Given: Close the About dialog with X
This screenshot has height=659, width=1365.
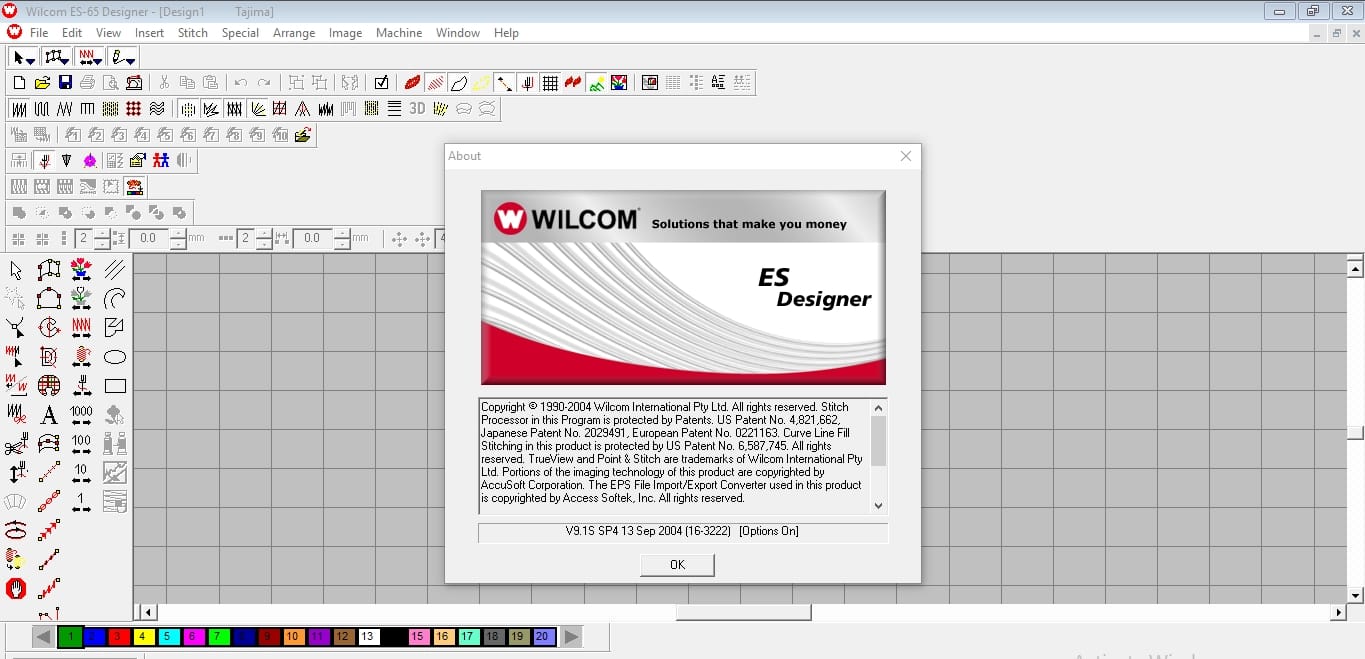Looking at the screenshot, I should tap(906, 156).
